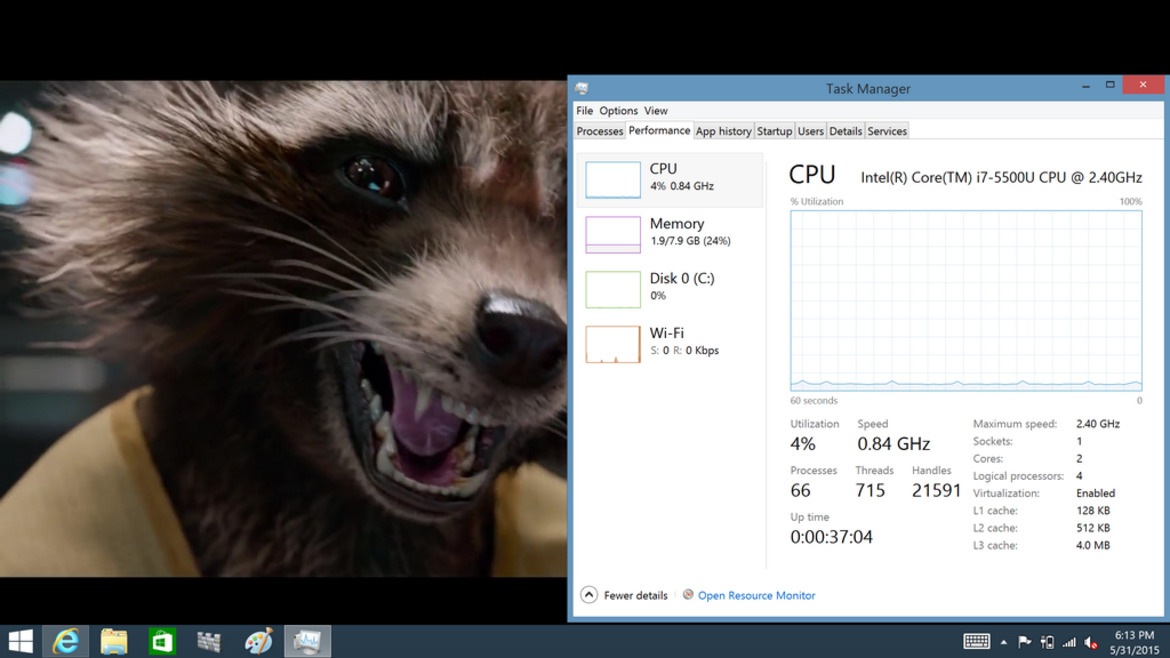
Task: Open the File menu in Task Manager
Action: coord(584,110)
